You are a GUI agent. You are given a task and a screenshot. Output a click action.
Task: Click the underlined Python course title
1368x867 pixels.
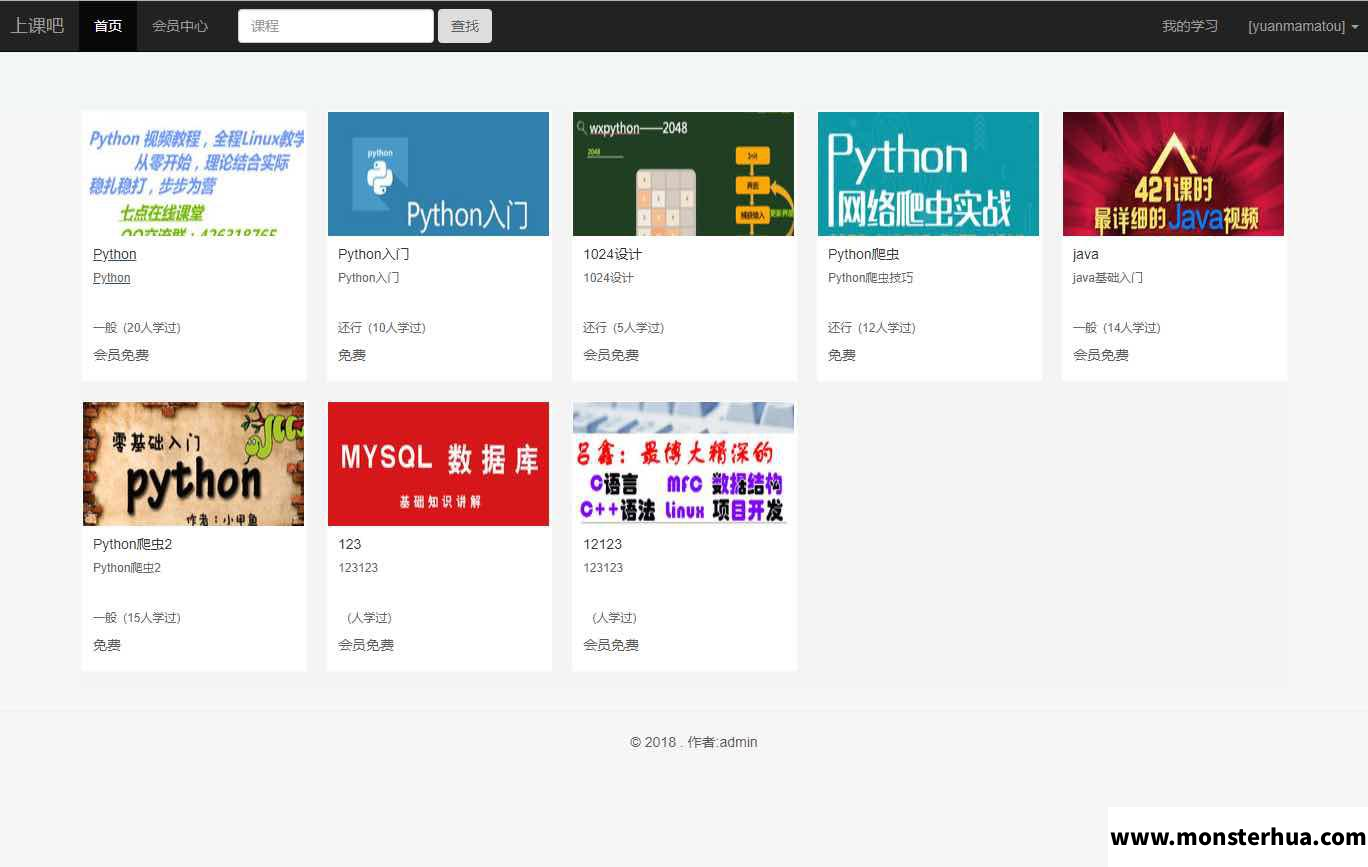coord(115,254)
